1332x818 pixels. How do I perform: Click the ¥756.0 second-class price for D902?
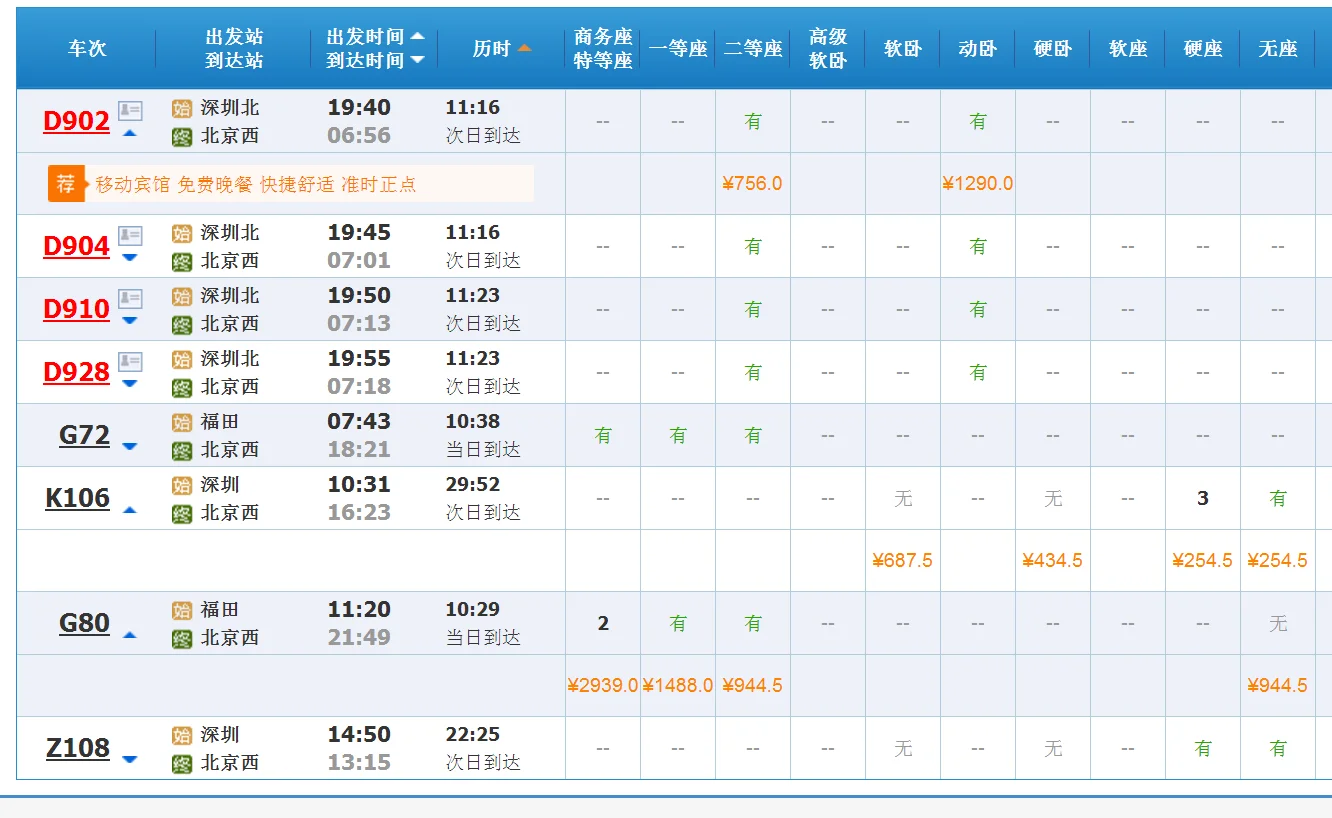pos(753,184)
